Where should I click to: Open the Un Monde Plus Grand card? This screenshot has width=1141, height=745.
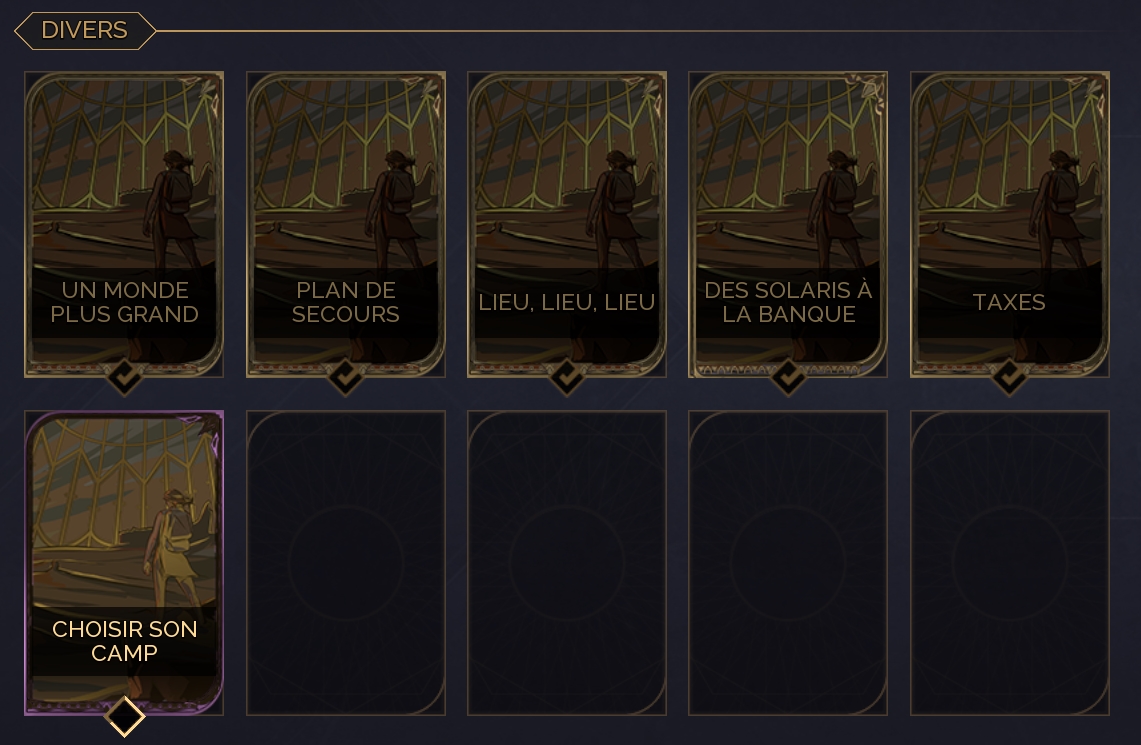124,224
